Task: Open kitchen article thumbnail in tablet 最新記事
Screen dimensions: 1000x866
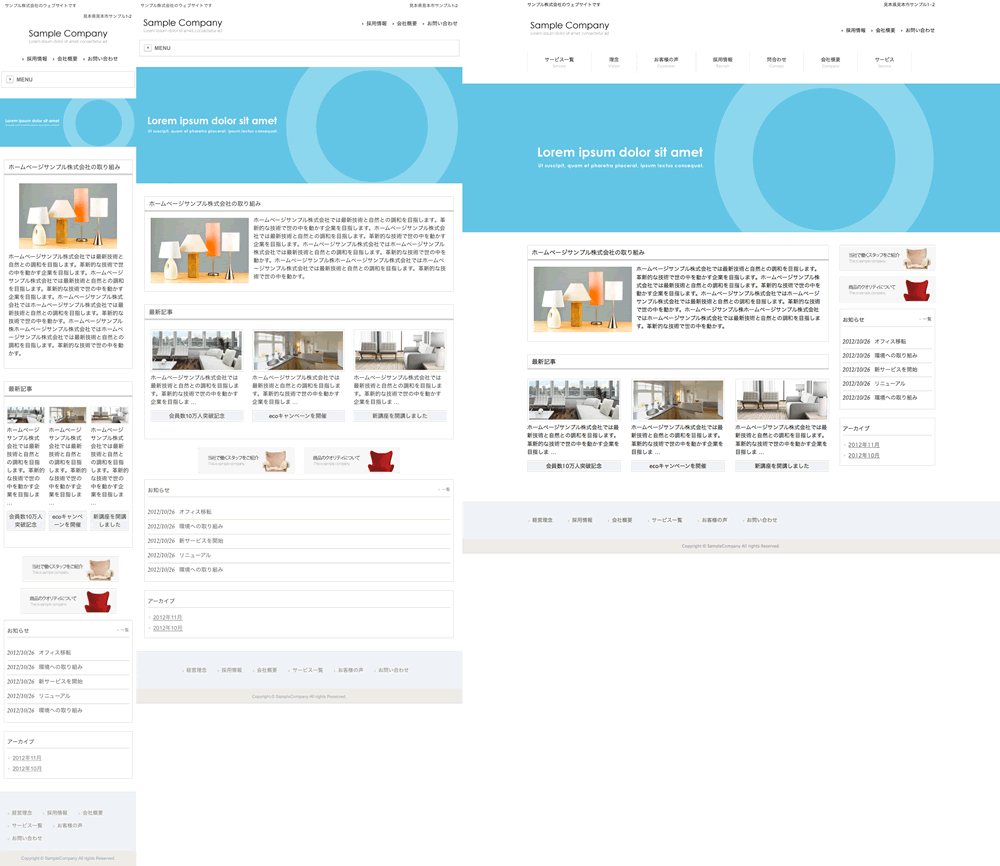Action: click(x=298, y=350)
